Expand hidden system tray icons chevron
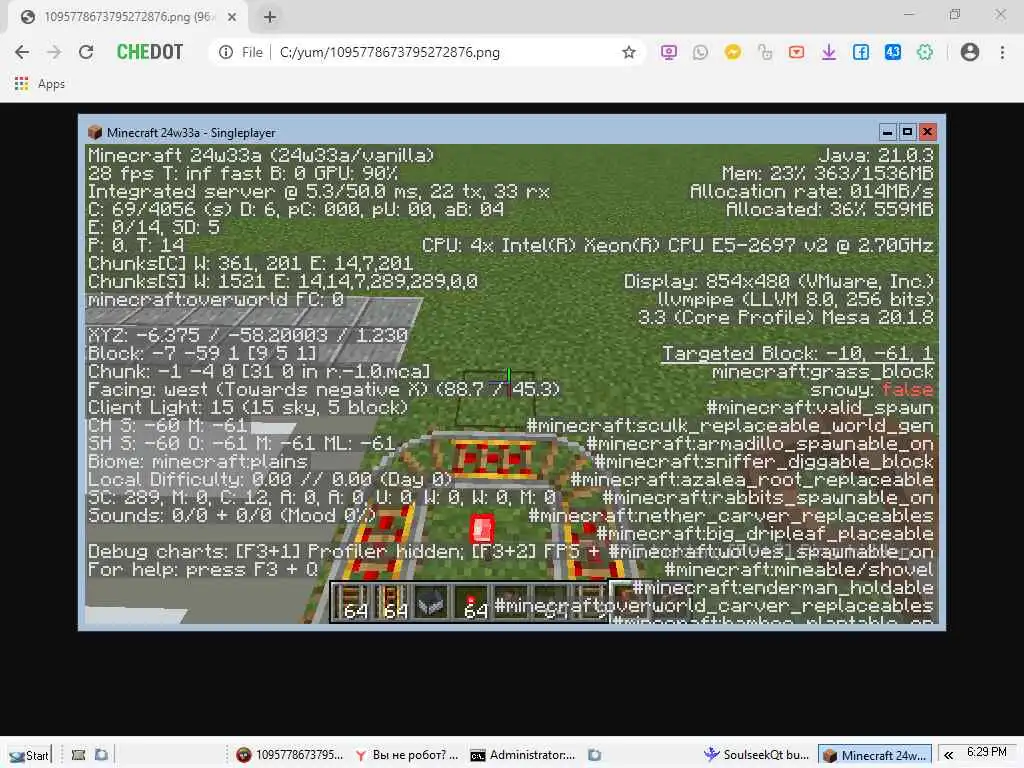 tap(948, 755)
